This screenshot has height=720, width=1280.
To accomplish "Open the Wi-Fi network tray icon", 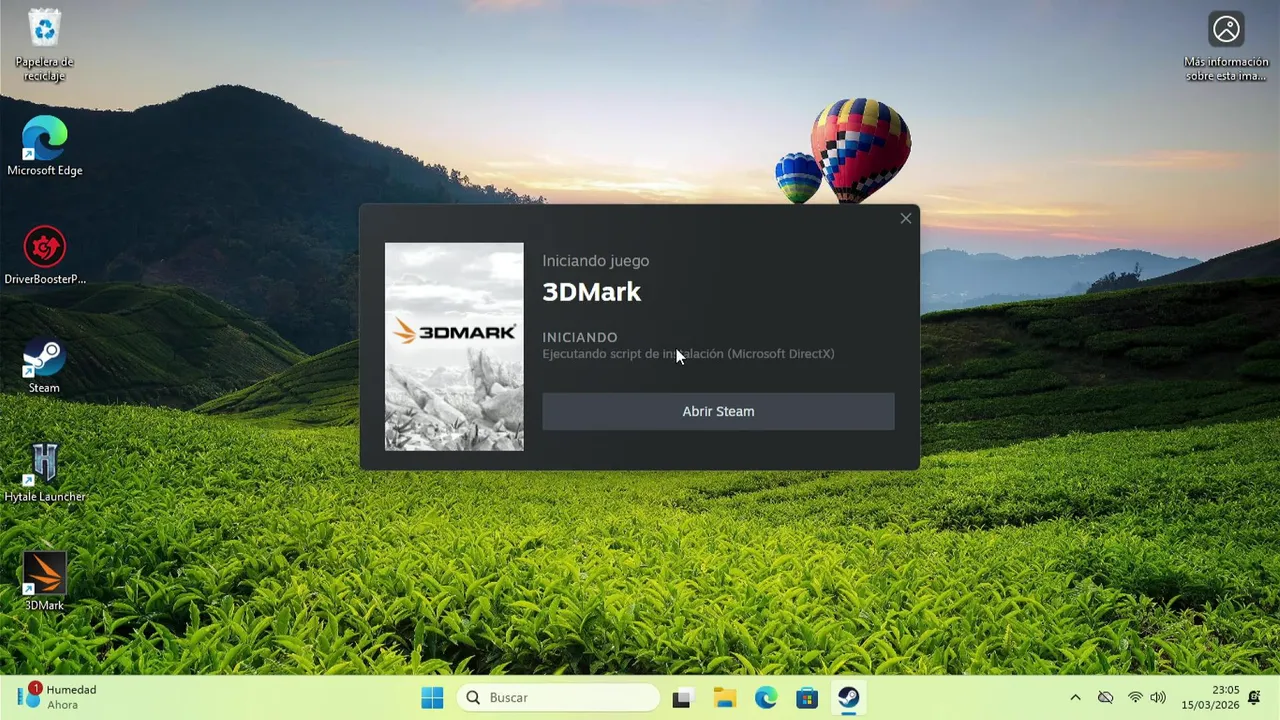I will tap(1135, 697).
